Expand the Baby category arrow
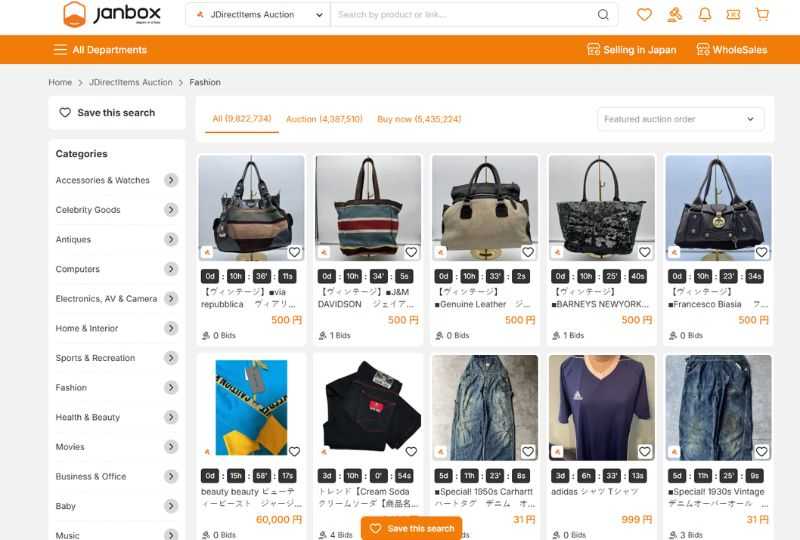 [171, 506]
